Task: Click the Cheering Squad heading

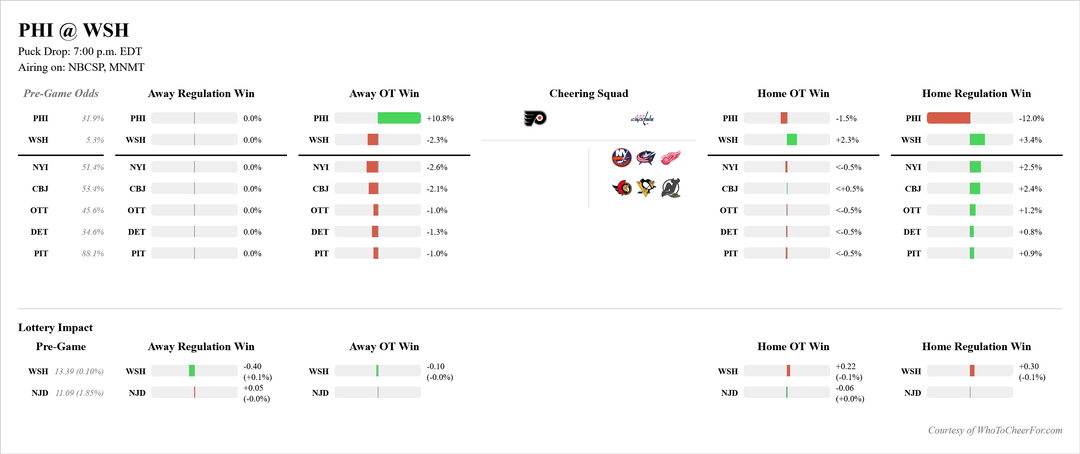Action: (588, 94)
